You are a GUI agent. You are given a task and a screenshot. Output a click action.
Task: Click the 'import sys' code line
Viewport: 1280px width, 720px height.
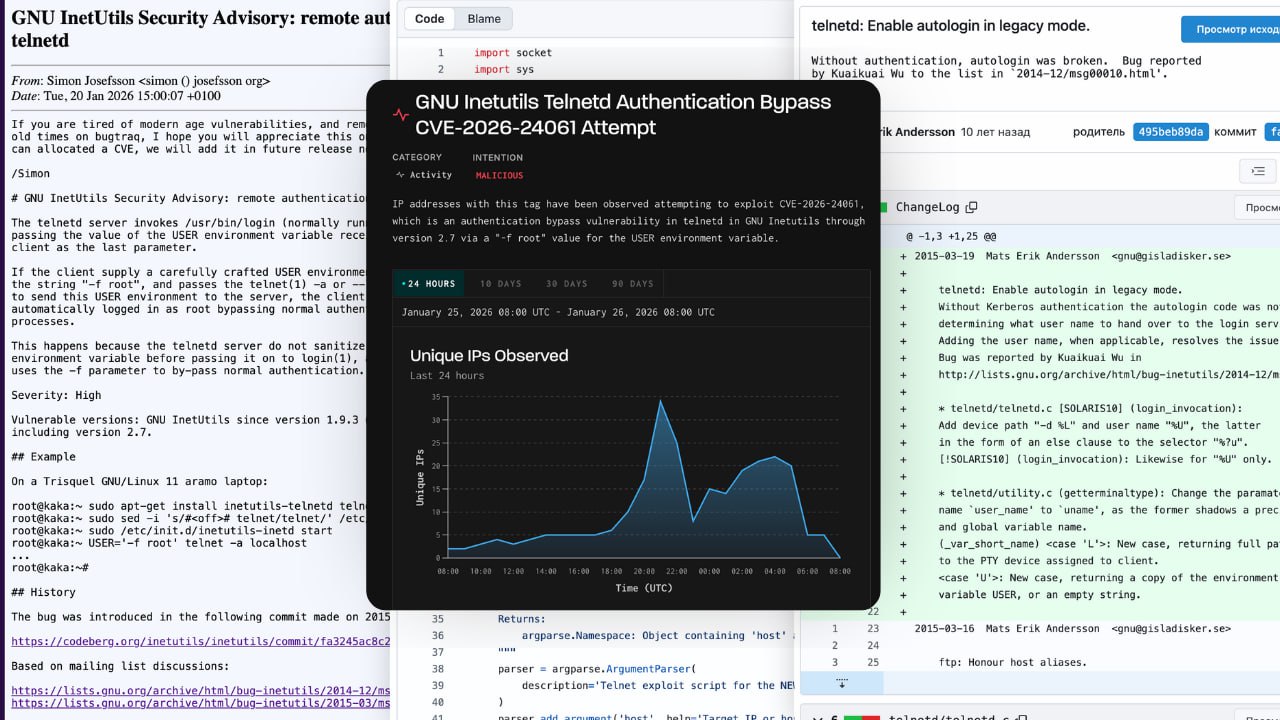(504, 69)
